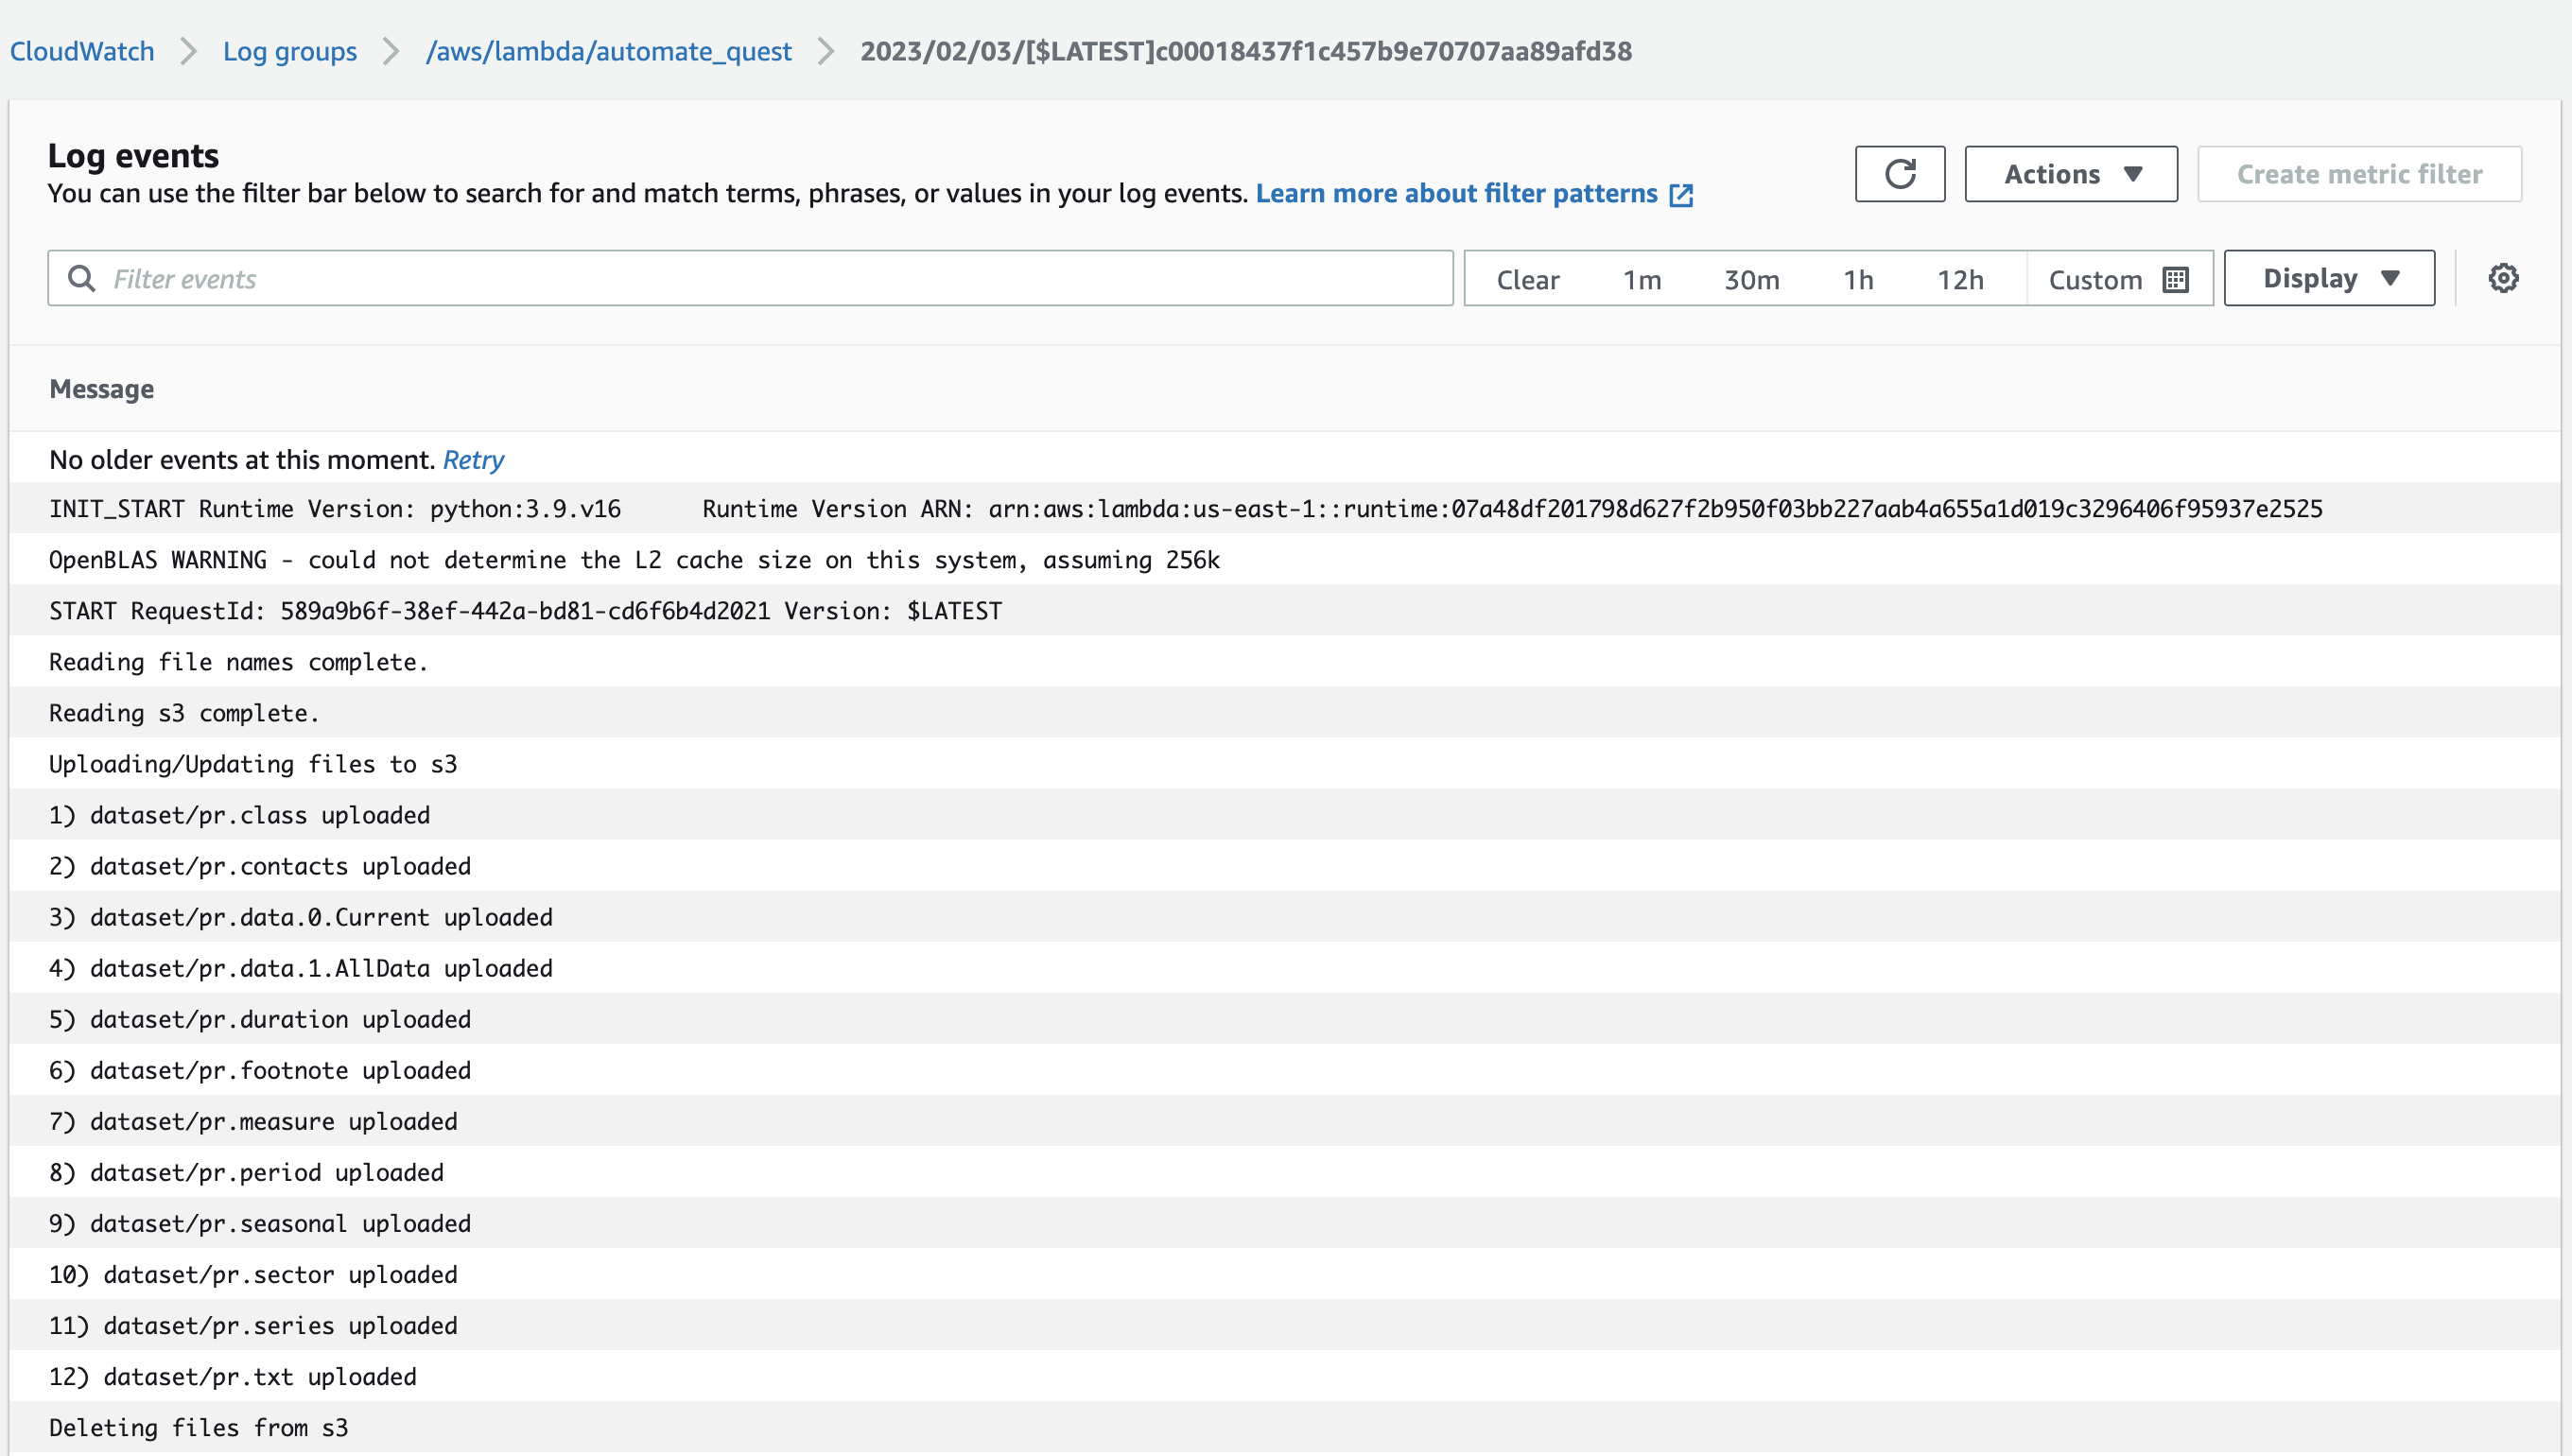Go to Log groups breadcrumb

(x=289, y=51)
